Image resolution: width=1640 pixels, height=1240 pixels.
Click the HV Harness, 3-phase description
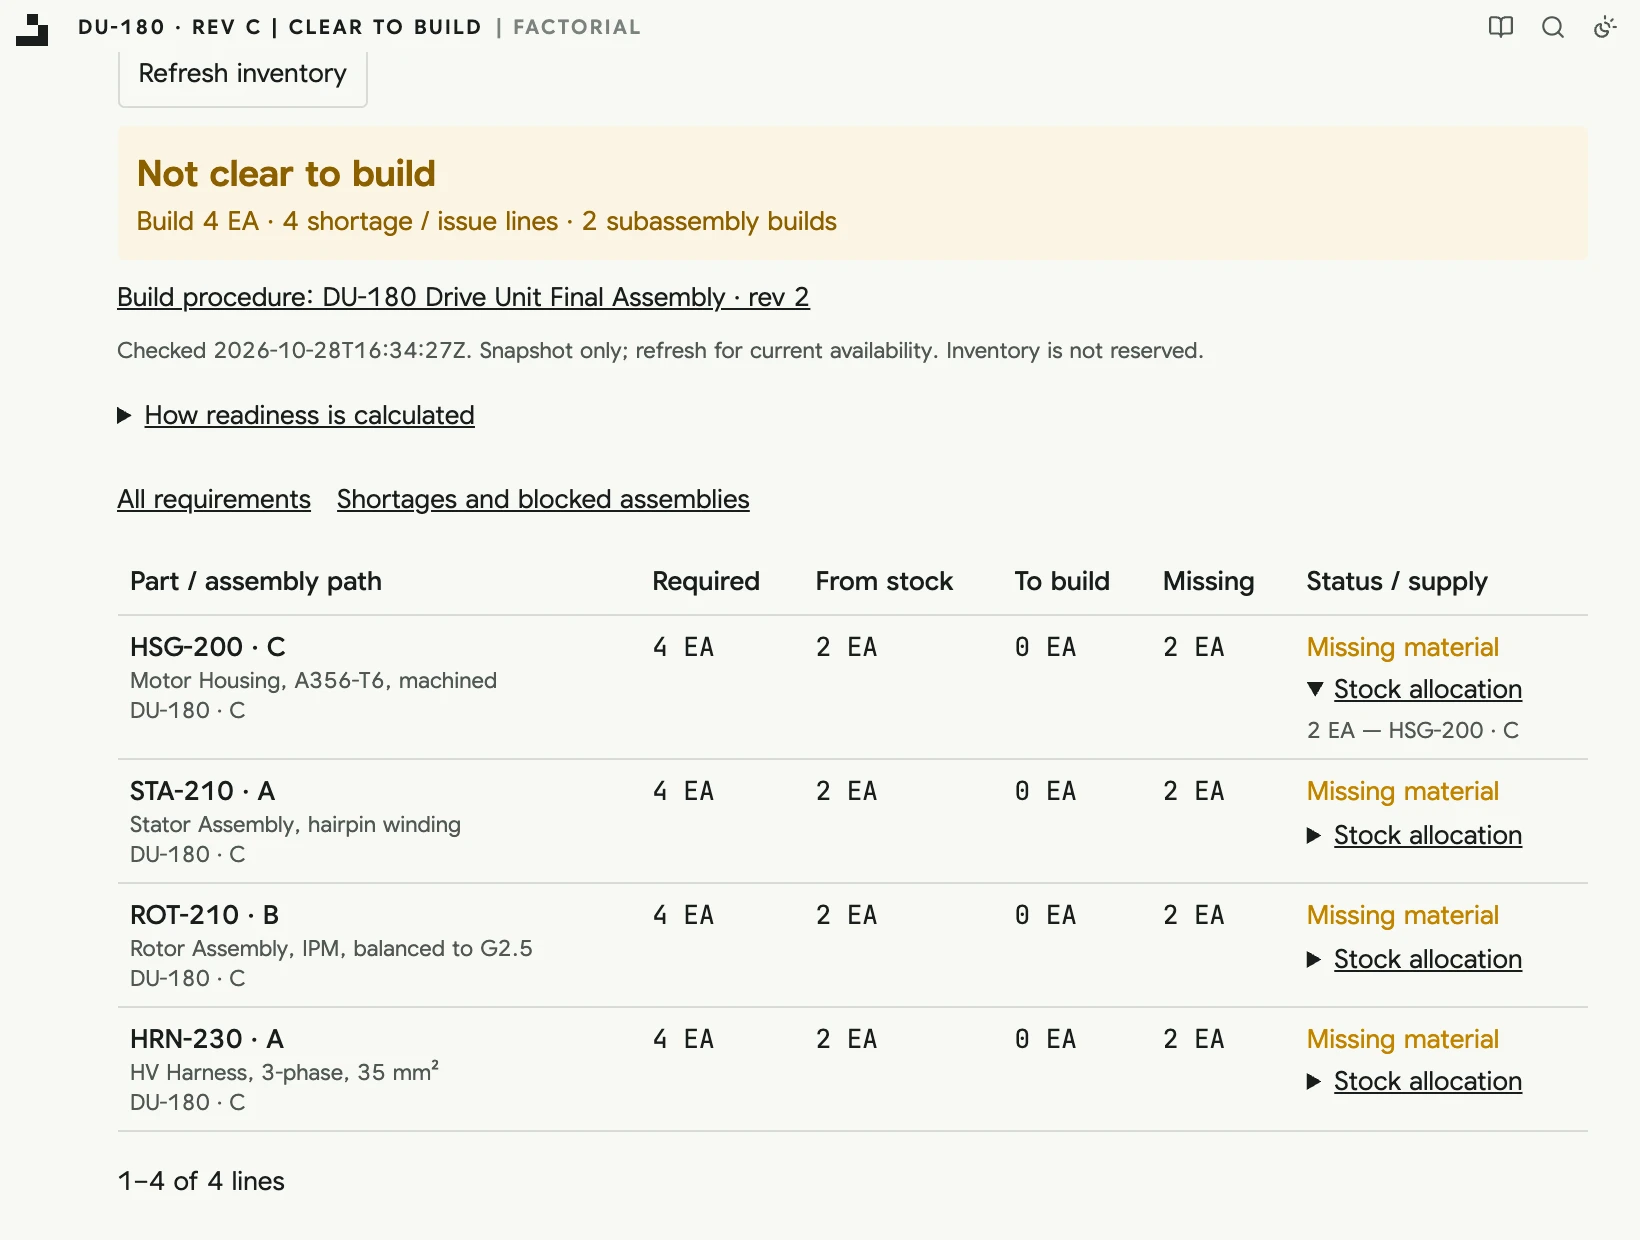click(x=284, y=1072)
